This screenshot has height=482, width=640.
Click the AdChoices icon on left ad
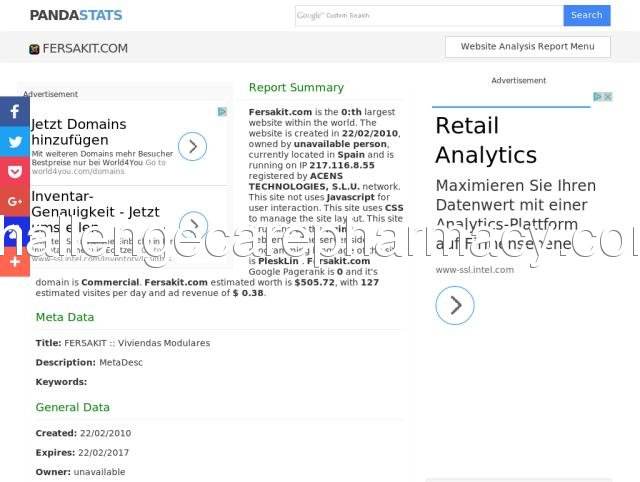[222, 111]
